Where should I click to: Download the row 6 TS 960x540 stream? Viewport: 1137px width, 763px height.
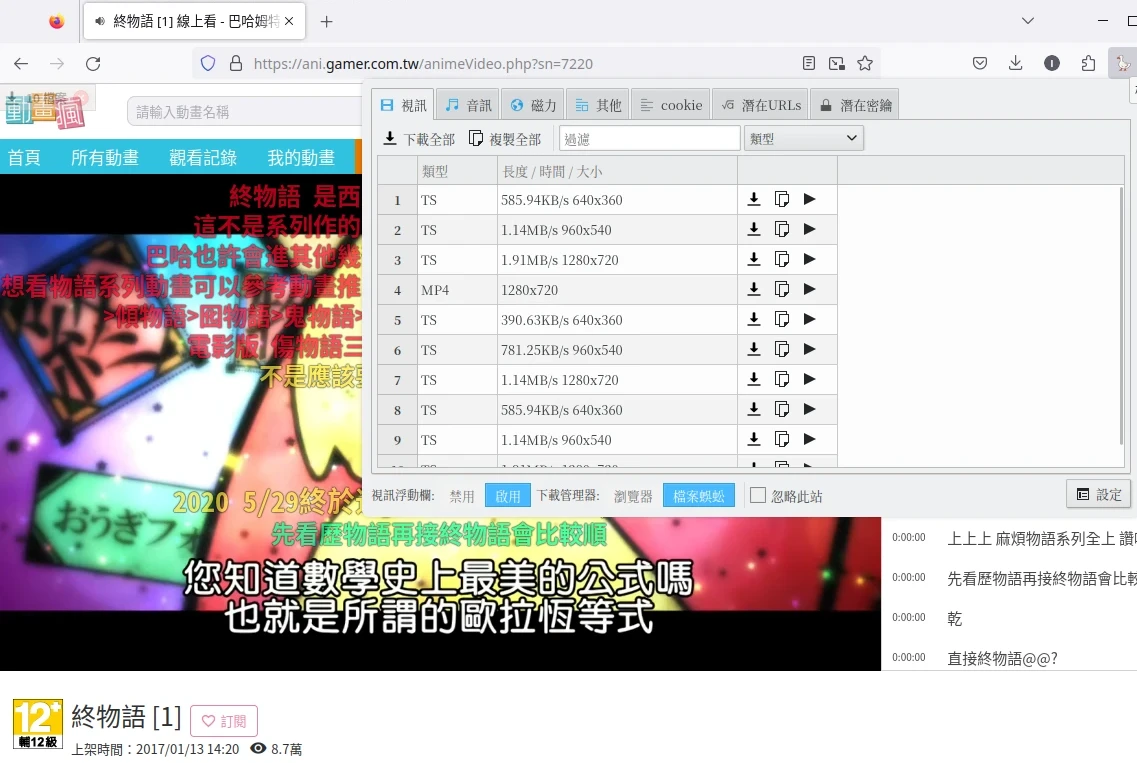point(754,350)
